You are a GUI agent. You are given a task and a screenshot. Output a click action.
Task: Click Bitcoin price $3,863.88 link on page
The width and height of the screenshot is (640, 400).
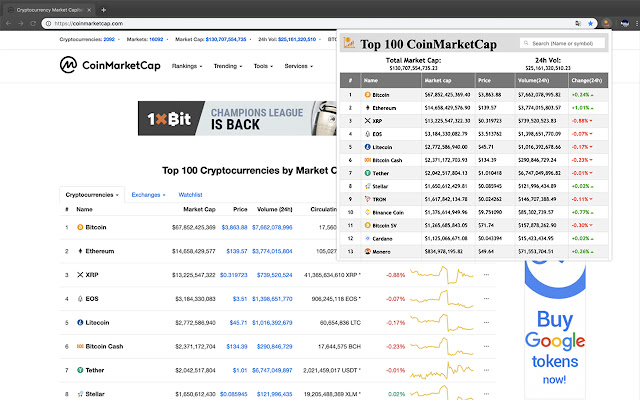click(x=234, y=227)
